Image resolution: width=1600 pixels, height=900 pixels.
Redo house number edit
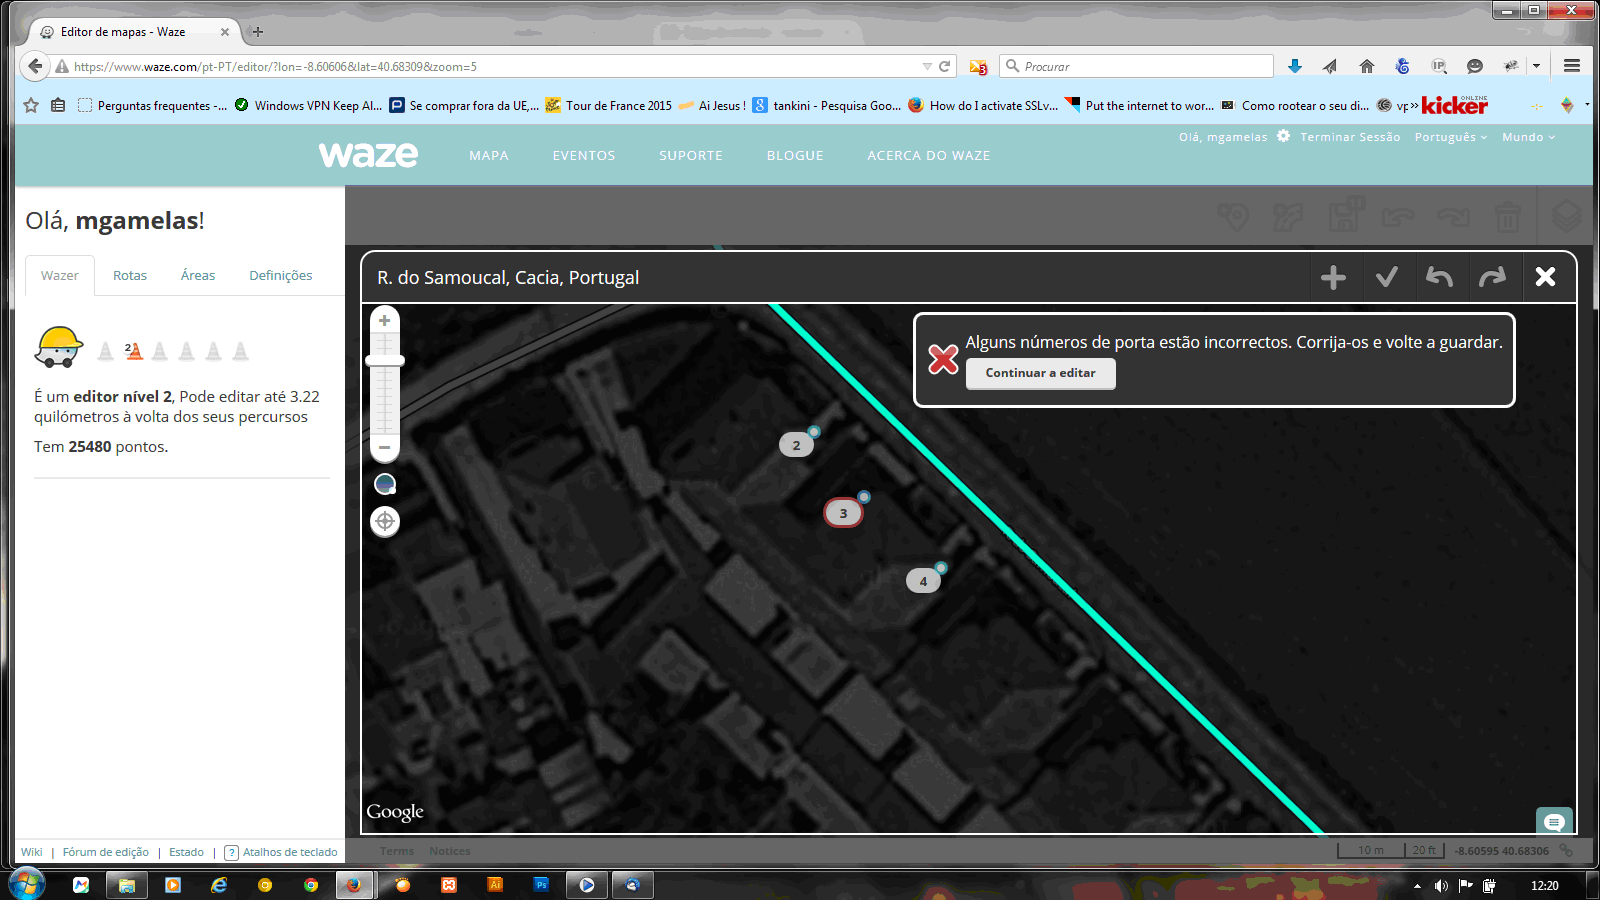1492,277
